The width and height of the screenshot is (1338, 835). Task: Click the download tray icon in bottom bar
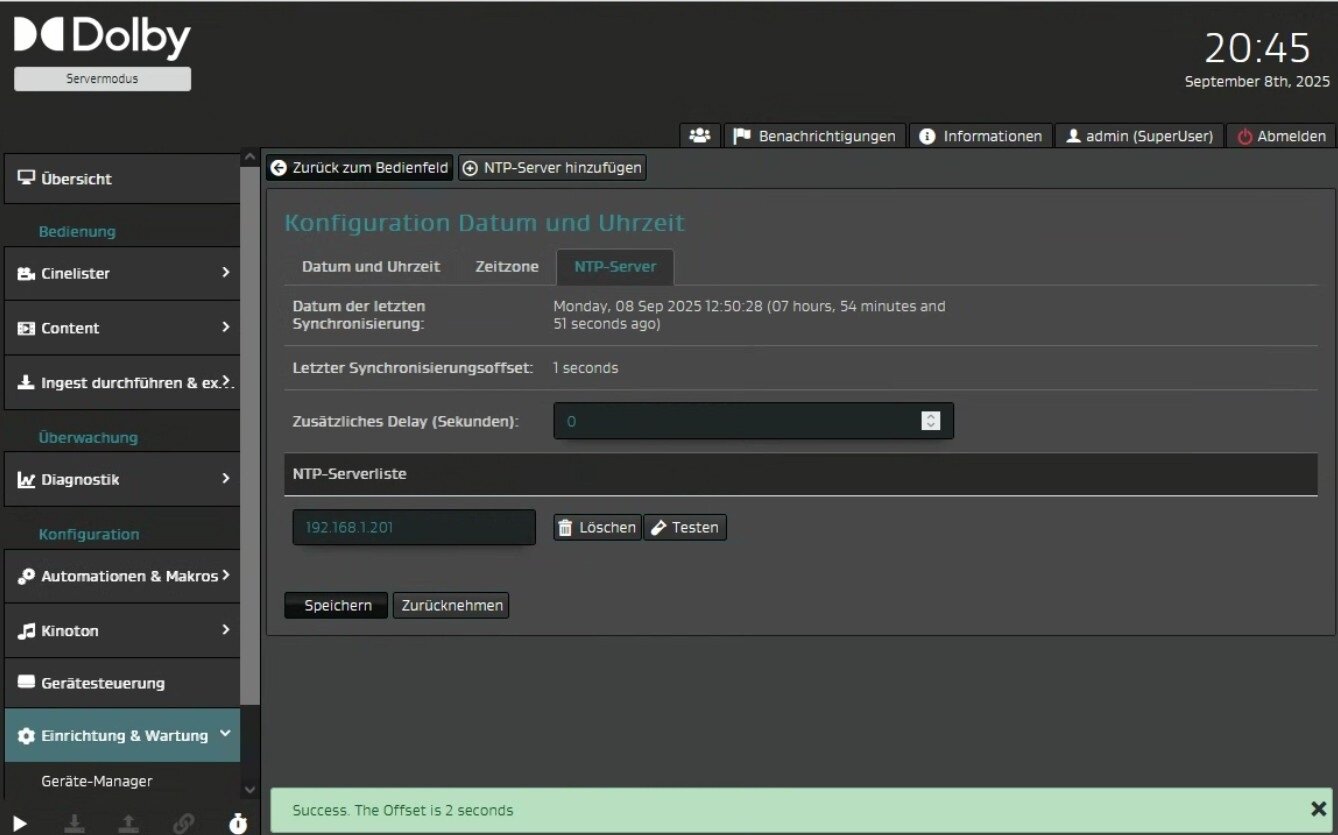[x=74, y=823]
